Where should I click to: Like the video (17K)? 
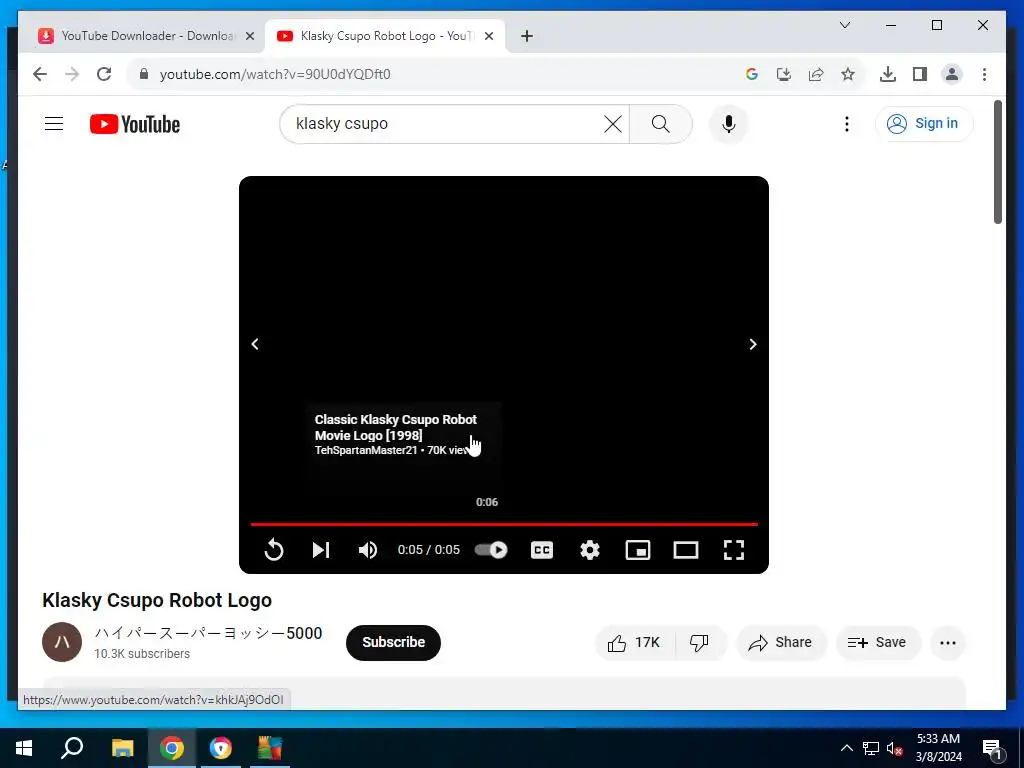[634, 643]
